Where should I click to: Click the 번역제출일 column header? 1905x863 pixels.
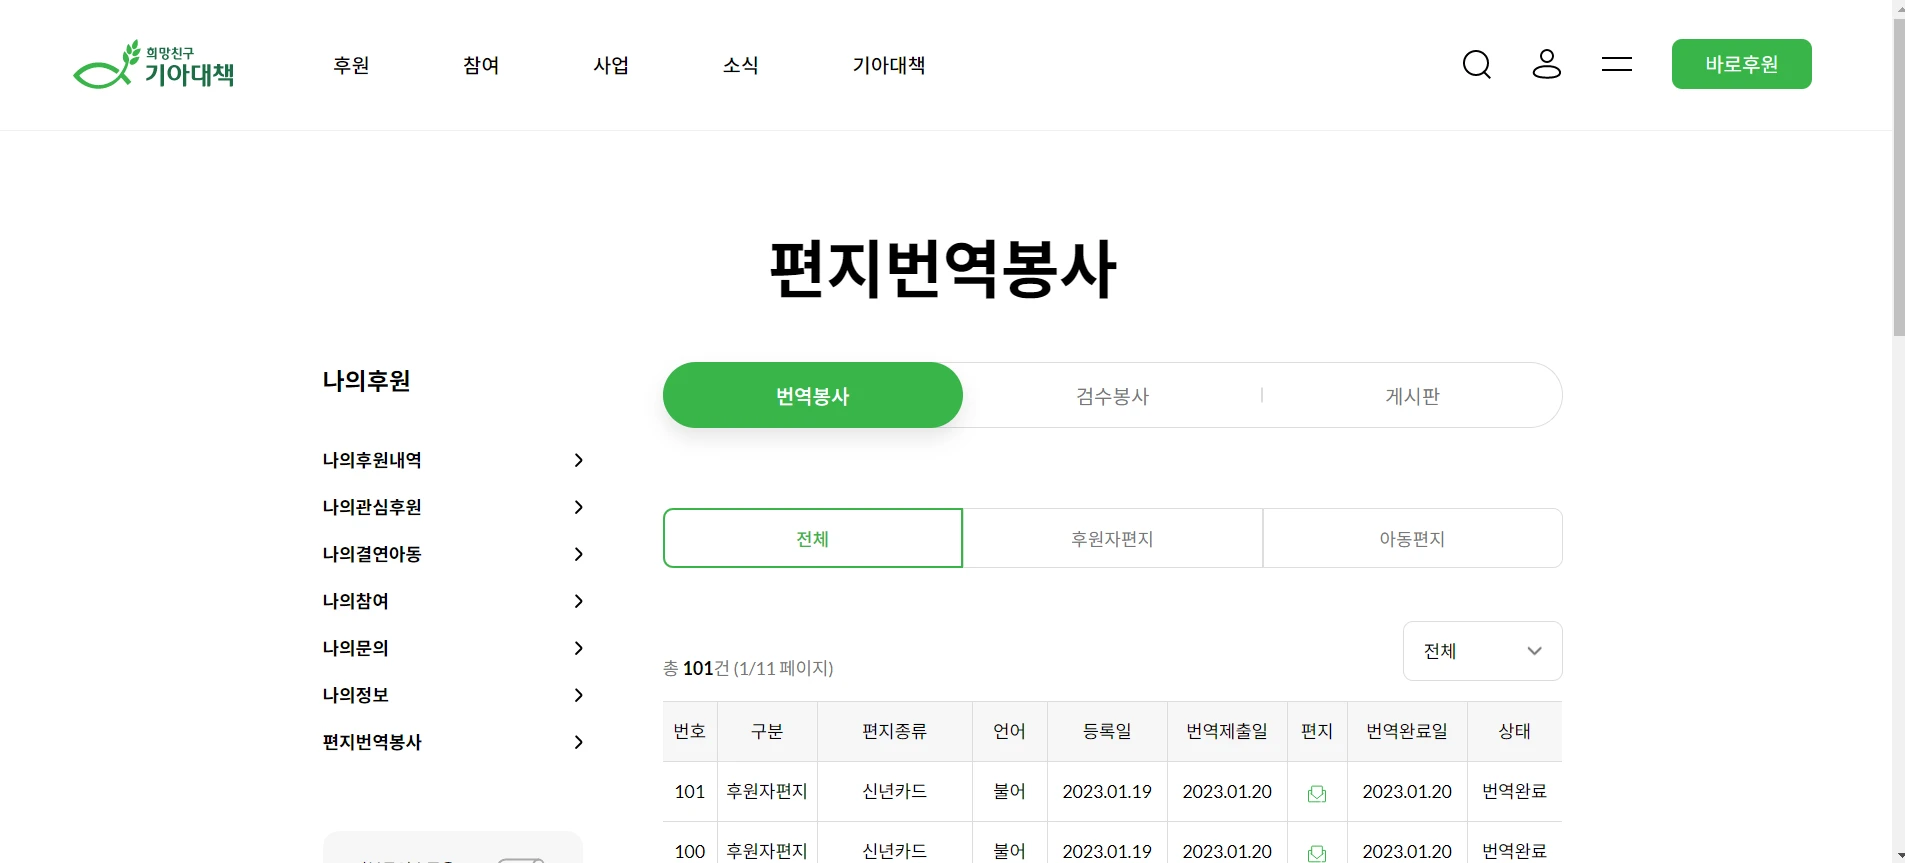point(1227,731)
